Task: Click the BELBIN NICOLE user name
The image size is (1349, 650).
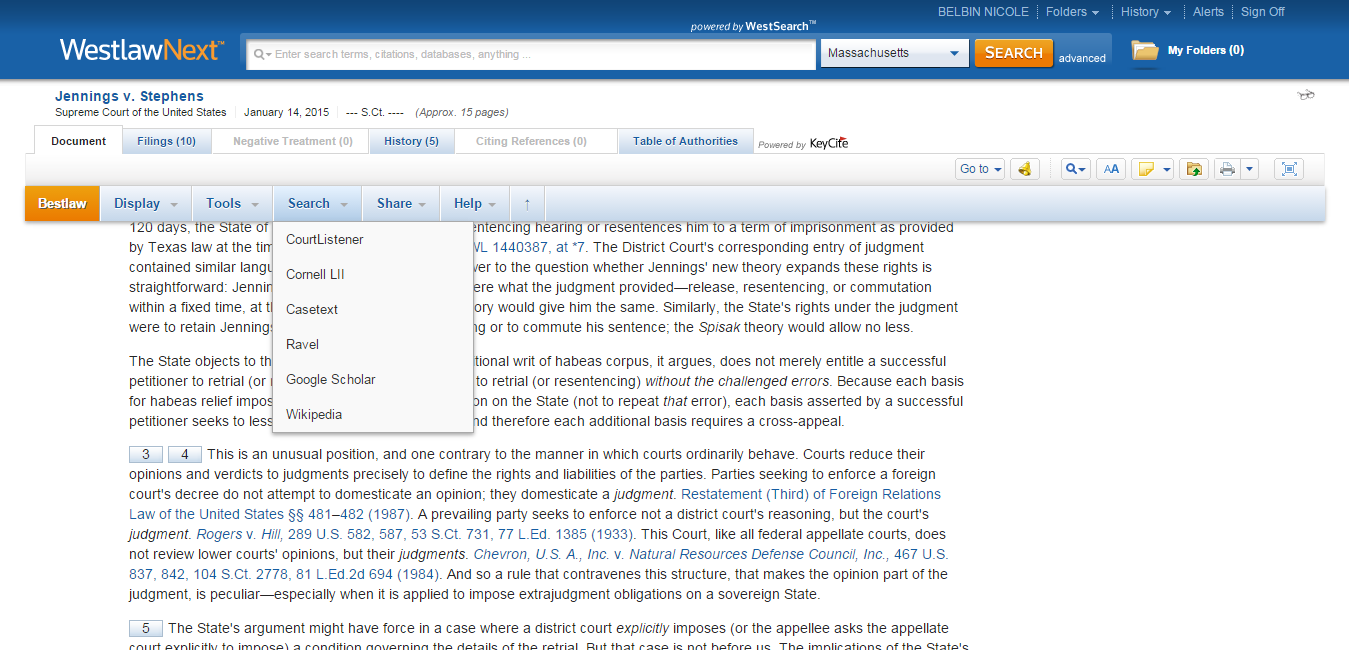Action: pyautogui.click(x=981, y=12)
